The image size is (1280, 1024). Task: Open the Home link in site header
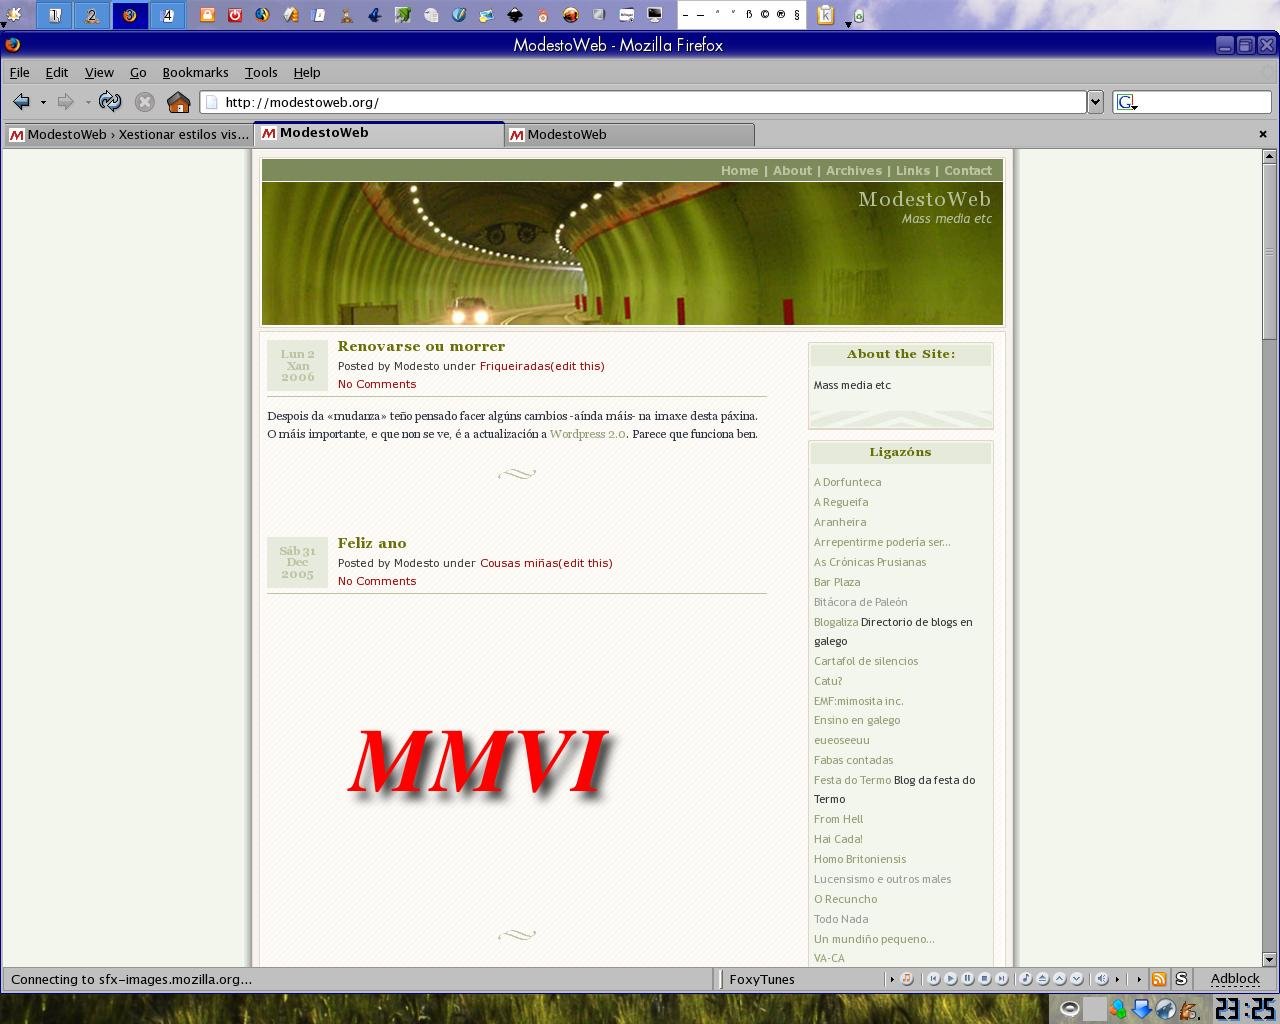(739, 171)
